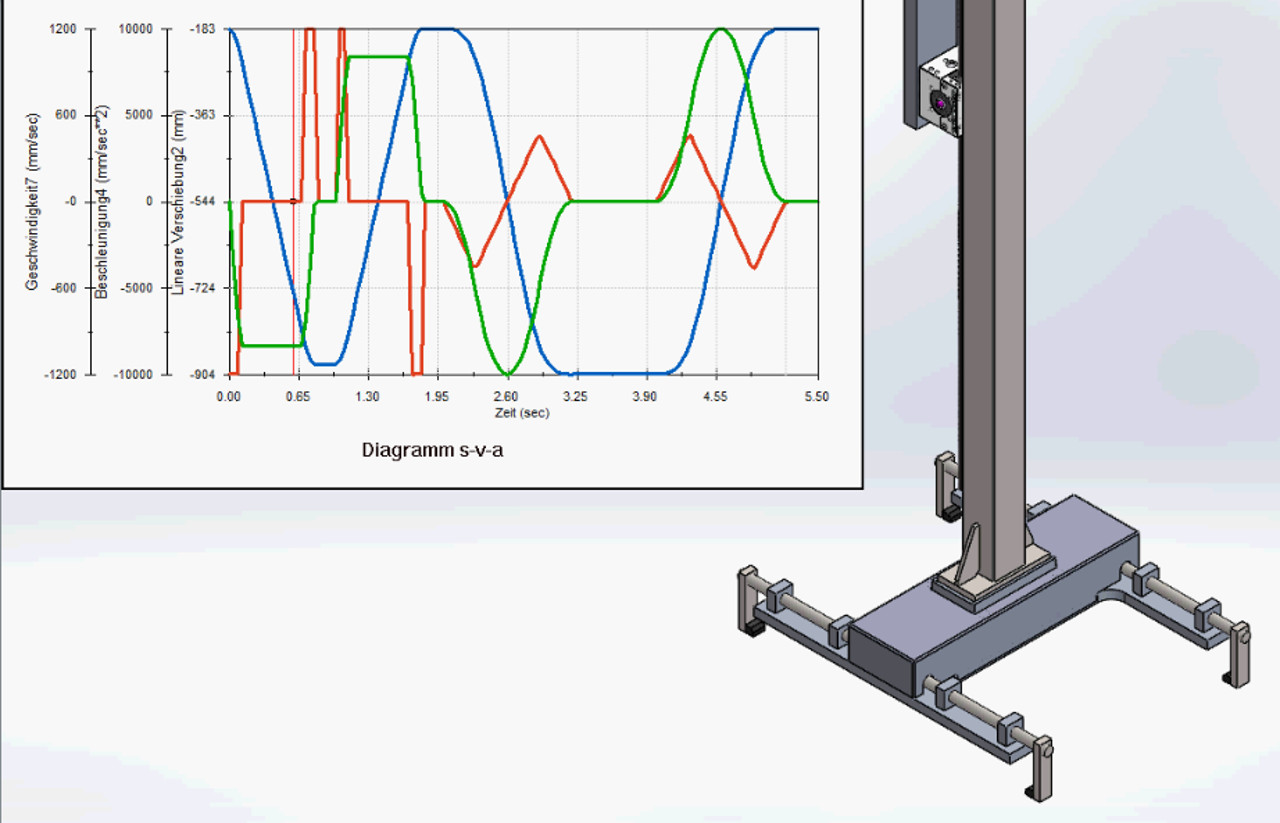This screenshot has height=823, width=1280.
Task: Click the 5.50 tick on time axis
Action: coord(816,397)
